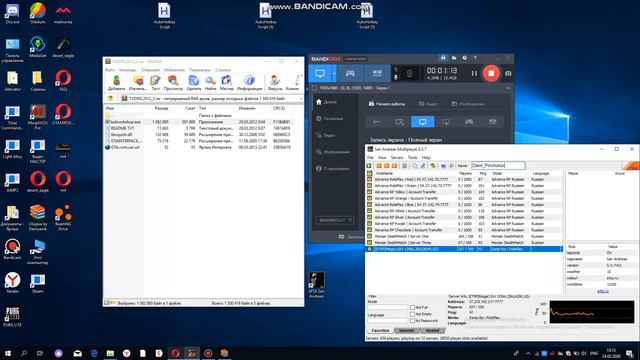
Task: Toggle the No Password filter checkbox
Action: (412, 320)
